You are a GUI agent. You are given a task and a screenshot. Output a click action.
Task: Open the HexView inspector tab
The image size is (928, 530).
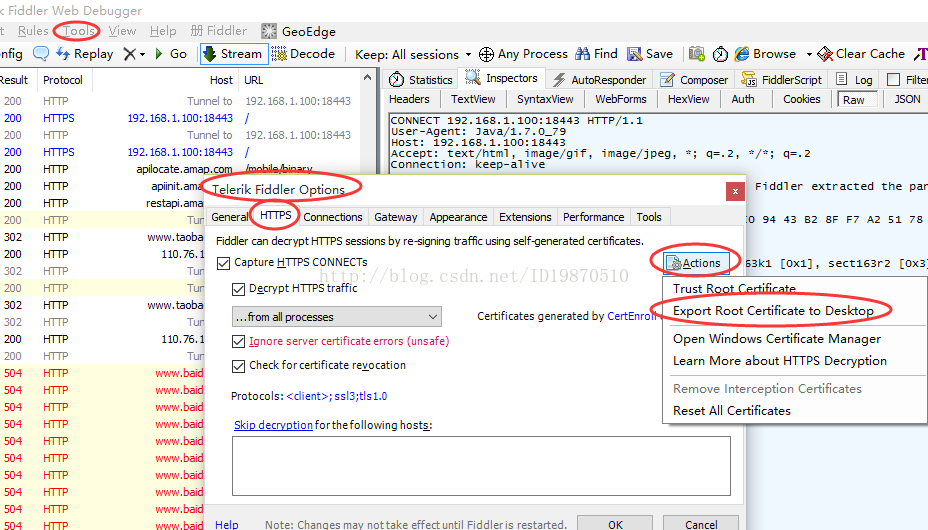coord(688,99)
